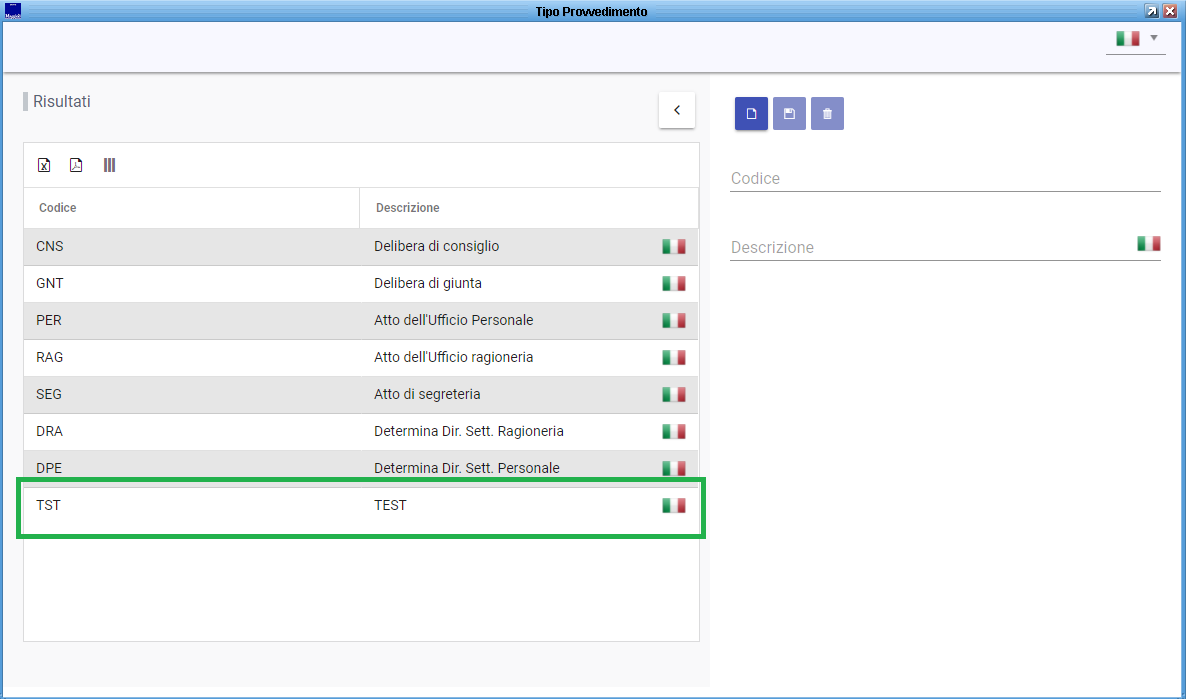The width and height of the screenshot is (1186, 699).
Task: Click the Italian flag in the top language selector
Action: pos(1128,38)
